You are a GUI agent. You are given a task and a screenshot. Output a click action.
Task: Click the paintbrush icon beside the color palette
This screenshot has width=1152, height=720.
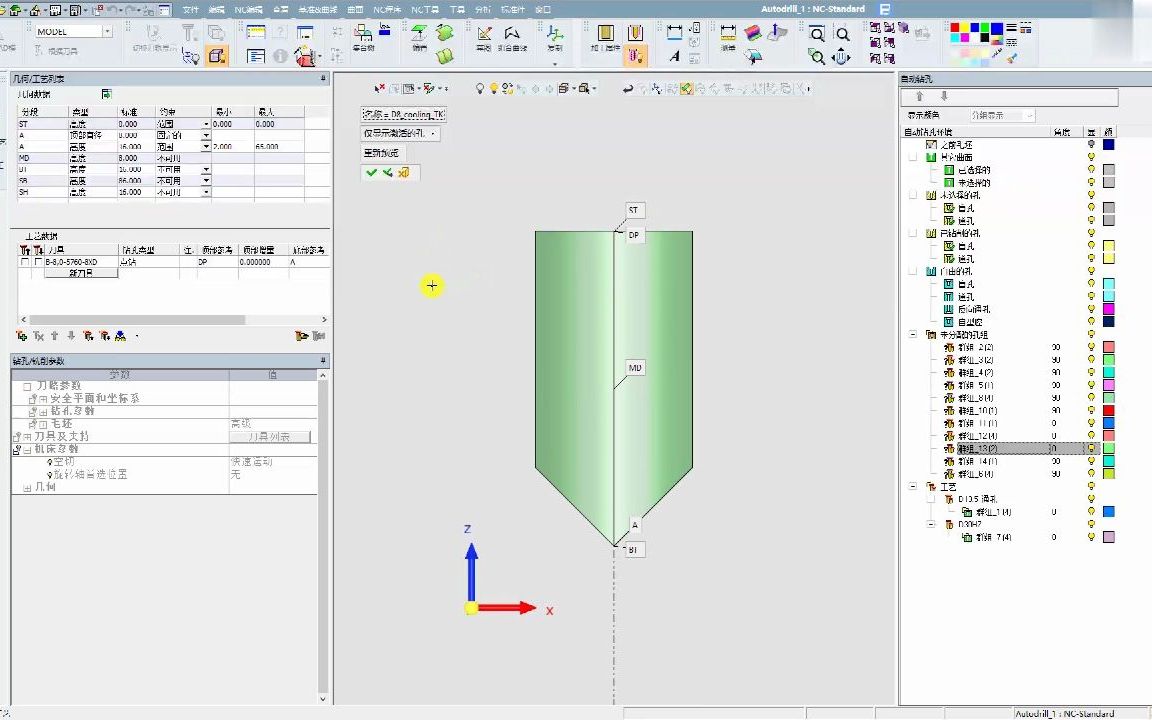tap(1012, 57)
